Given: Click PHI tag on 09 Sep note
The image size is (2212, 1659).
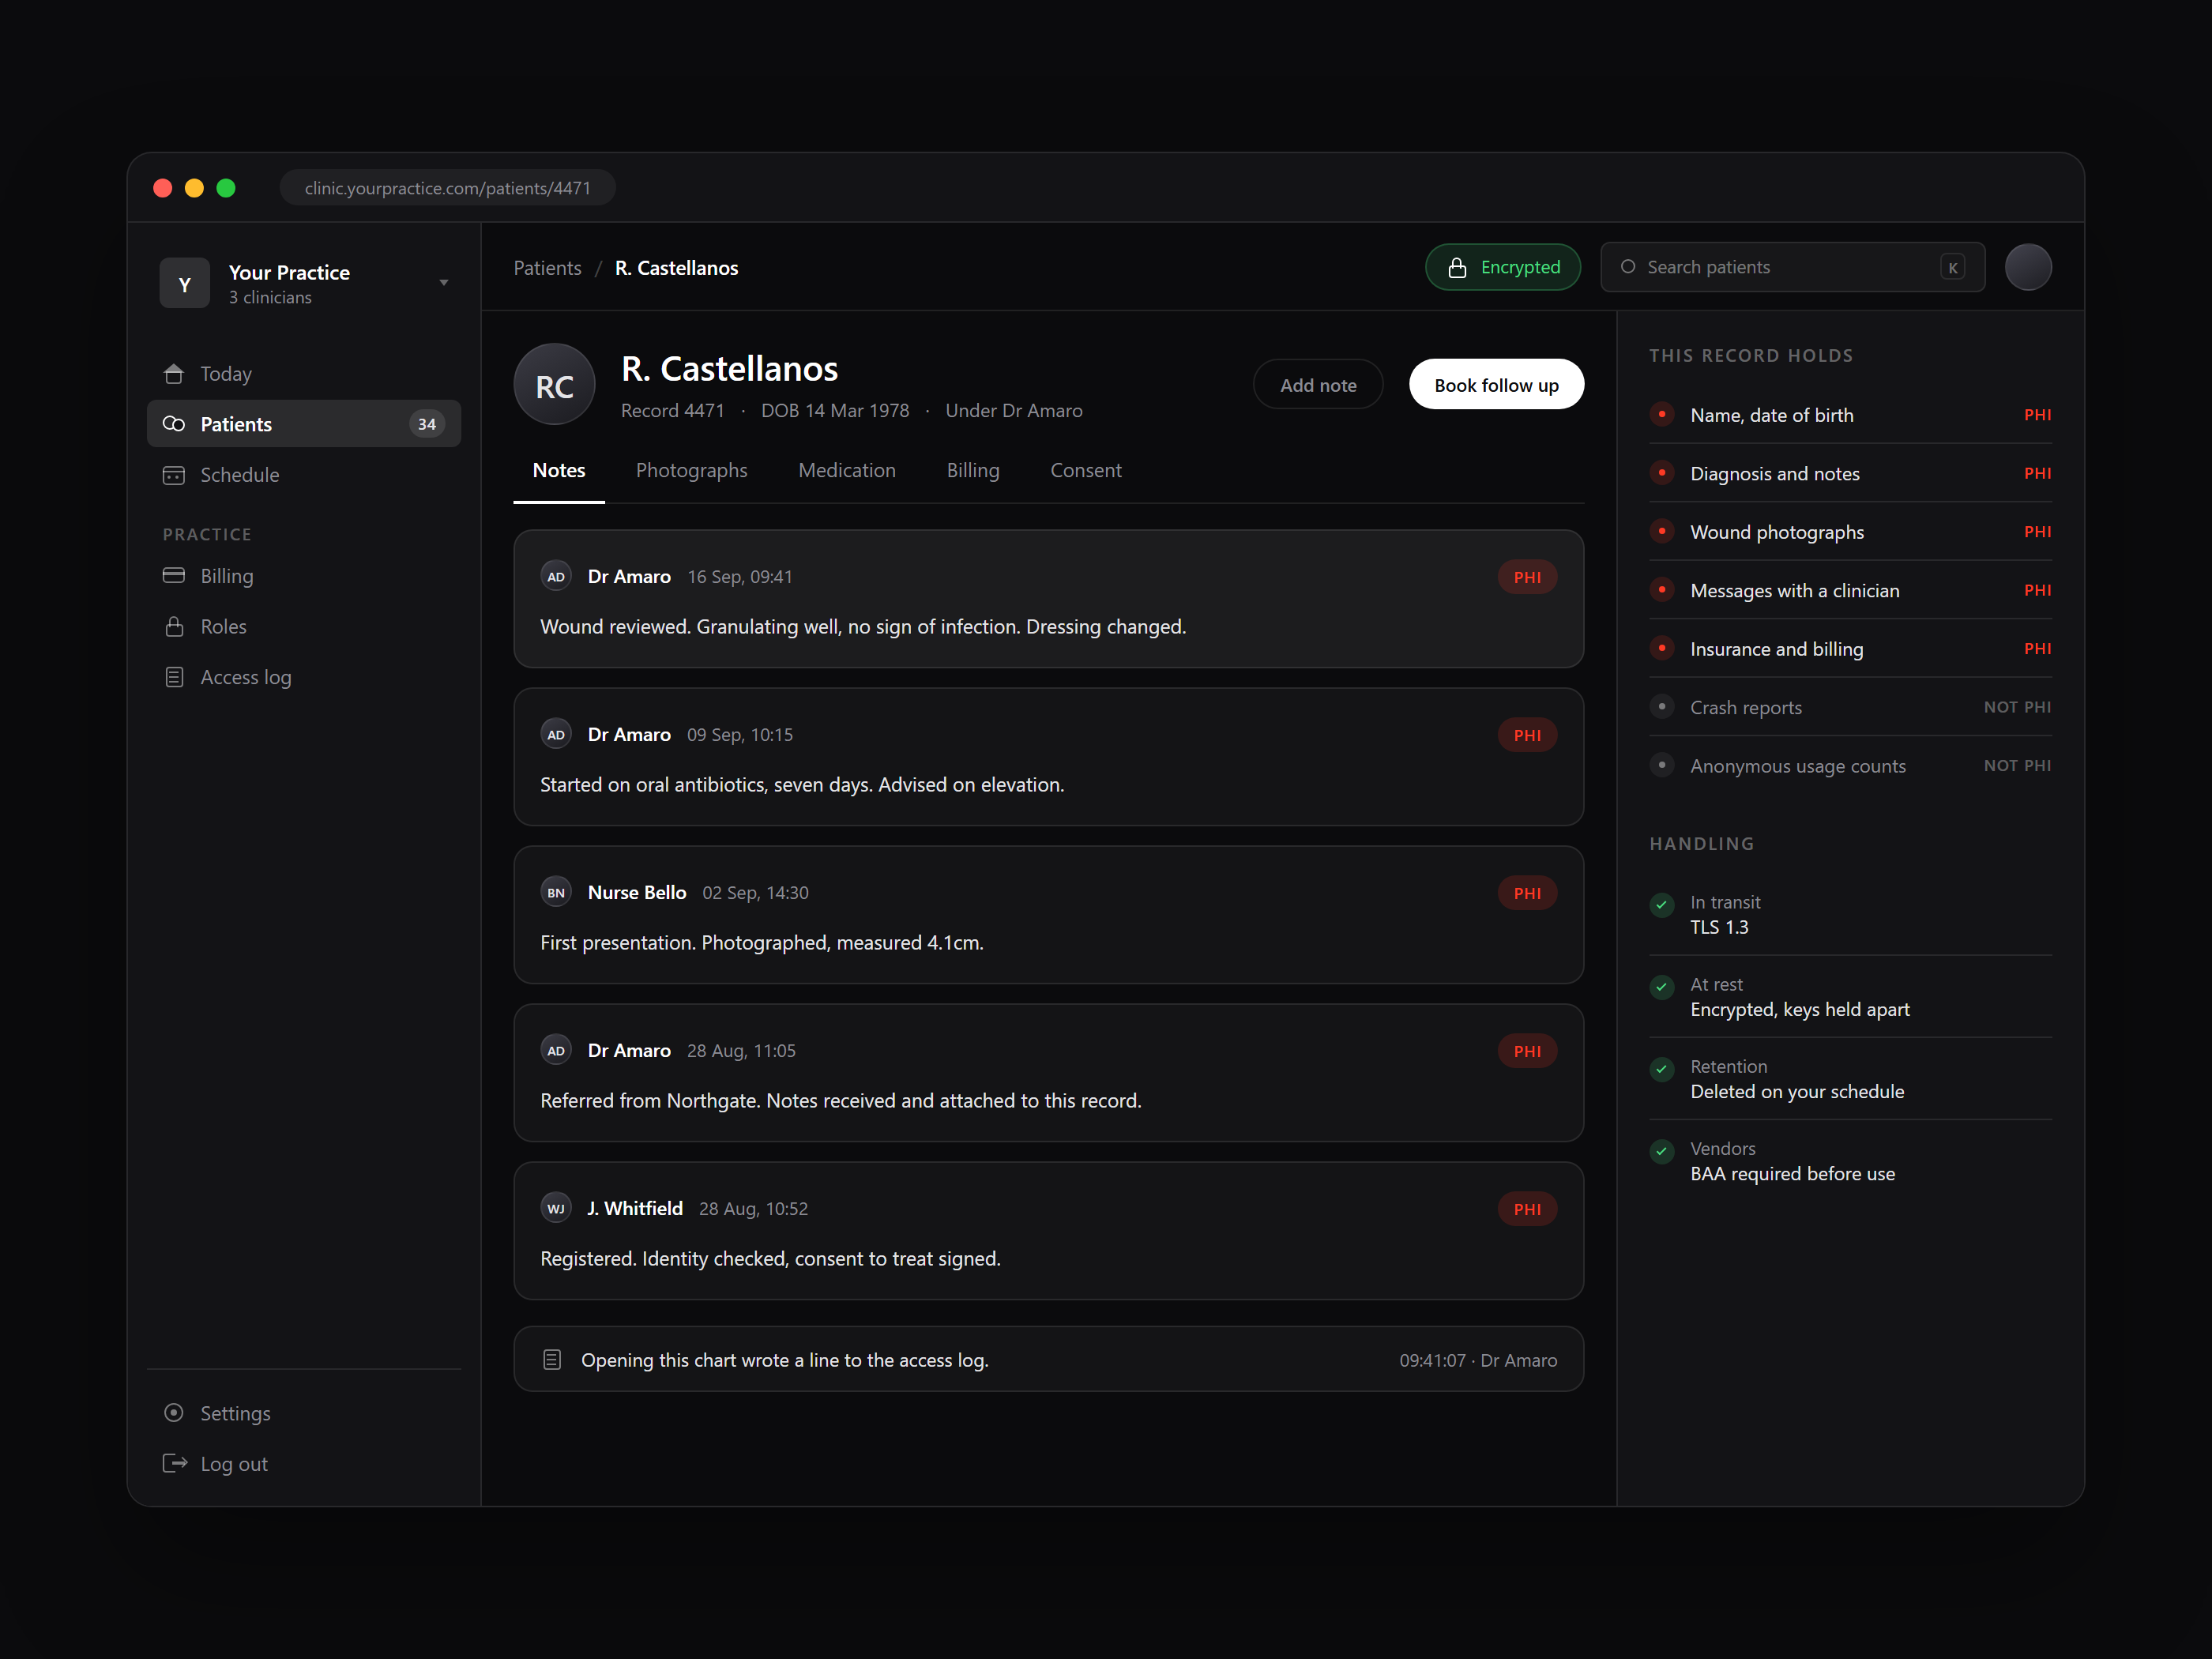Looking at the screenshot, I should click(x=1528, y=735).
